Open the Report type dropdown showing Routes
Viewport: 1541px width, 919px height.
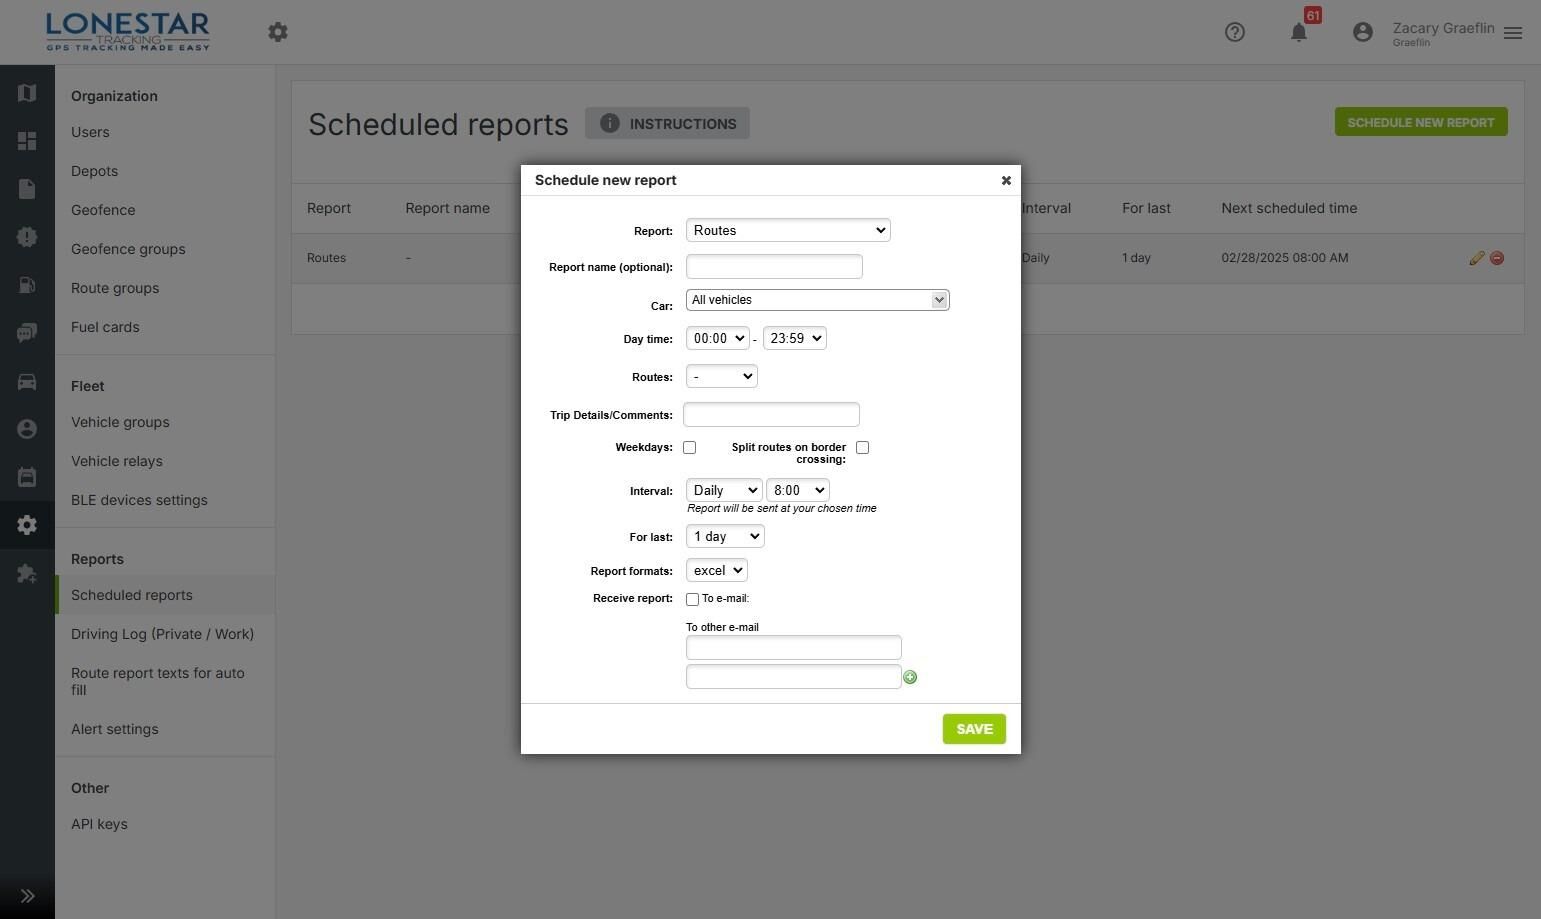click(x=788, y=230)
